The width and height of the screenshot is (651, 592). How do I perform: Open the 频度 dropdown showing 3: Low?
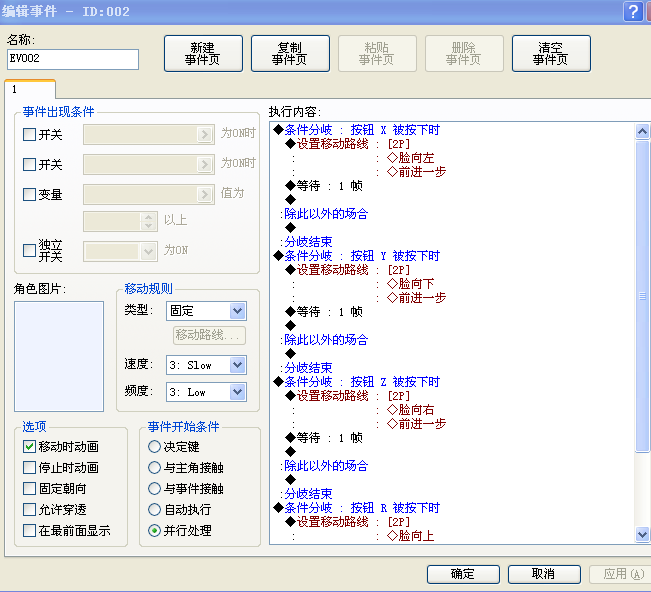[x=206, y=392]
